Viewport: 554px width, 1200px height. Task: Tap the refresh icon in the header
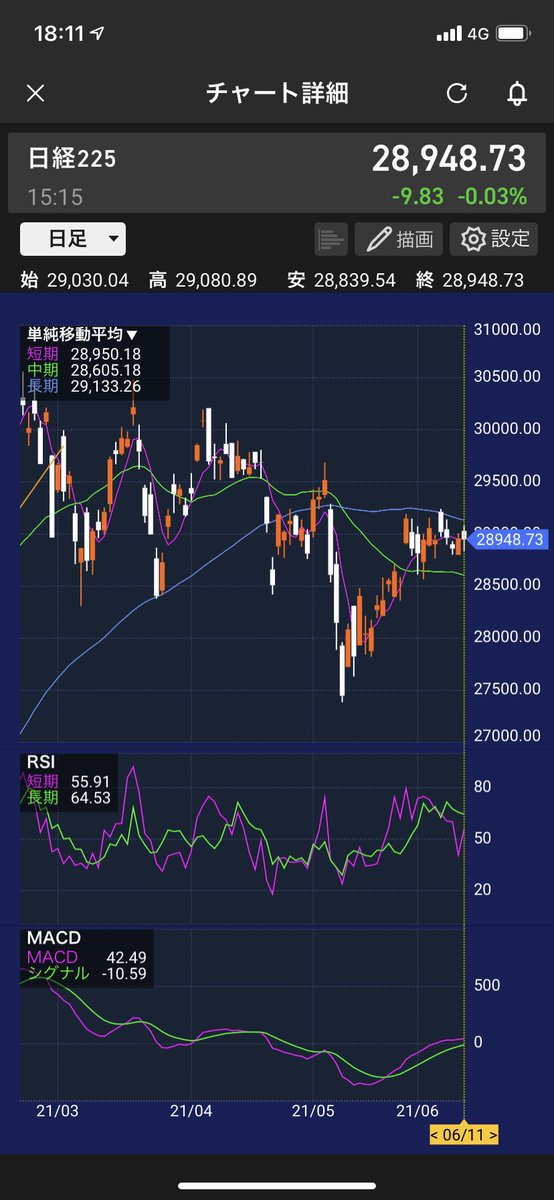coord(457,94)
